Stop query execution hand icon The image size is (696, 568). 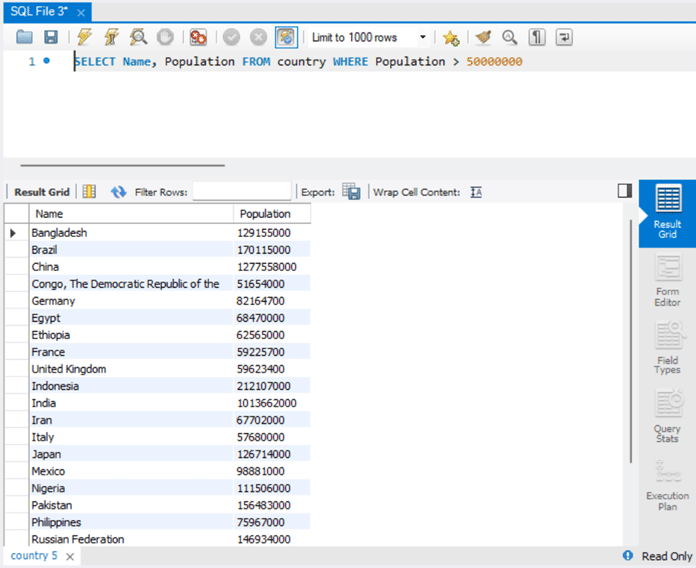point(165,37)
